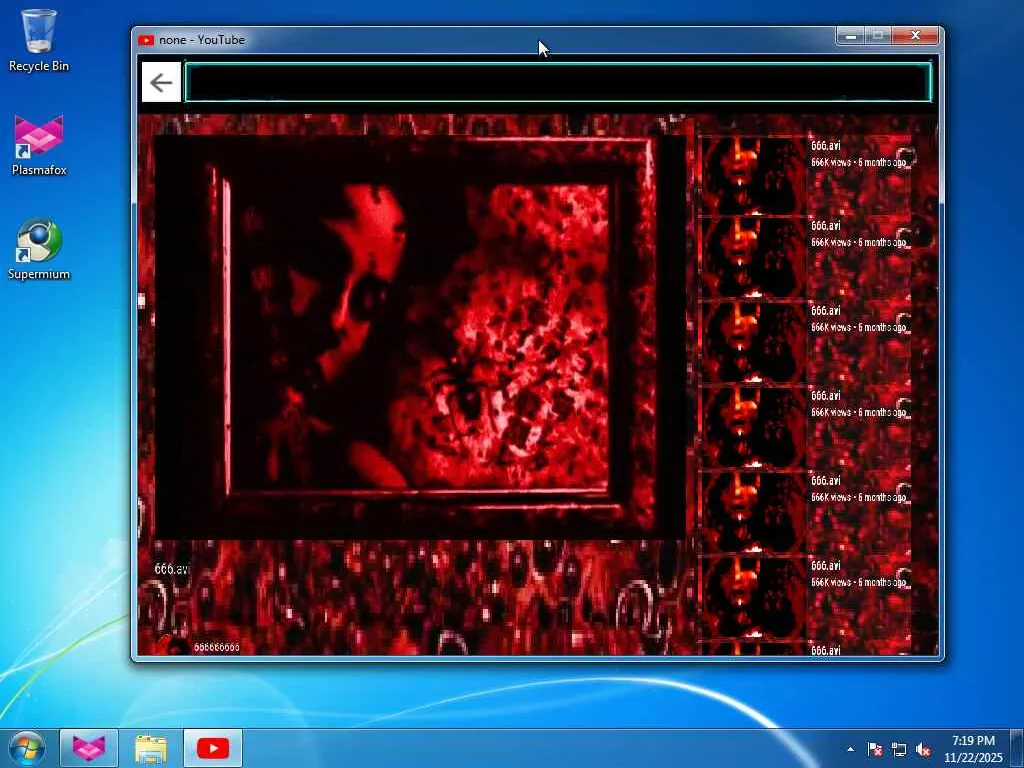This screenshot has width=1024, height=768.
Task: Click the main red video player
Action: pyautogui.click(x=419, y=337)
